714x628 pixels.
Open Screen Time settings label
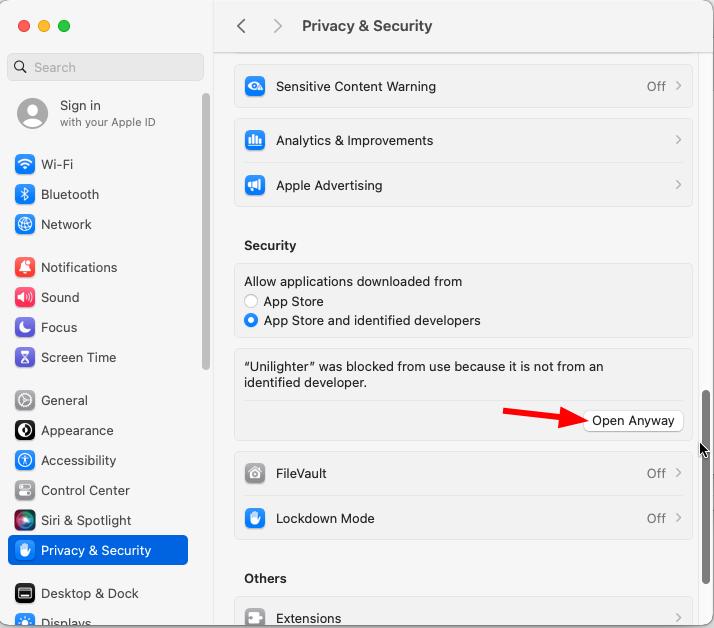[79, 357]
